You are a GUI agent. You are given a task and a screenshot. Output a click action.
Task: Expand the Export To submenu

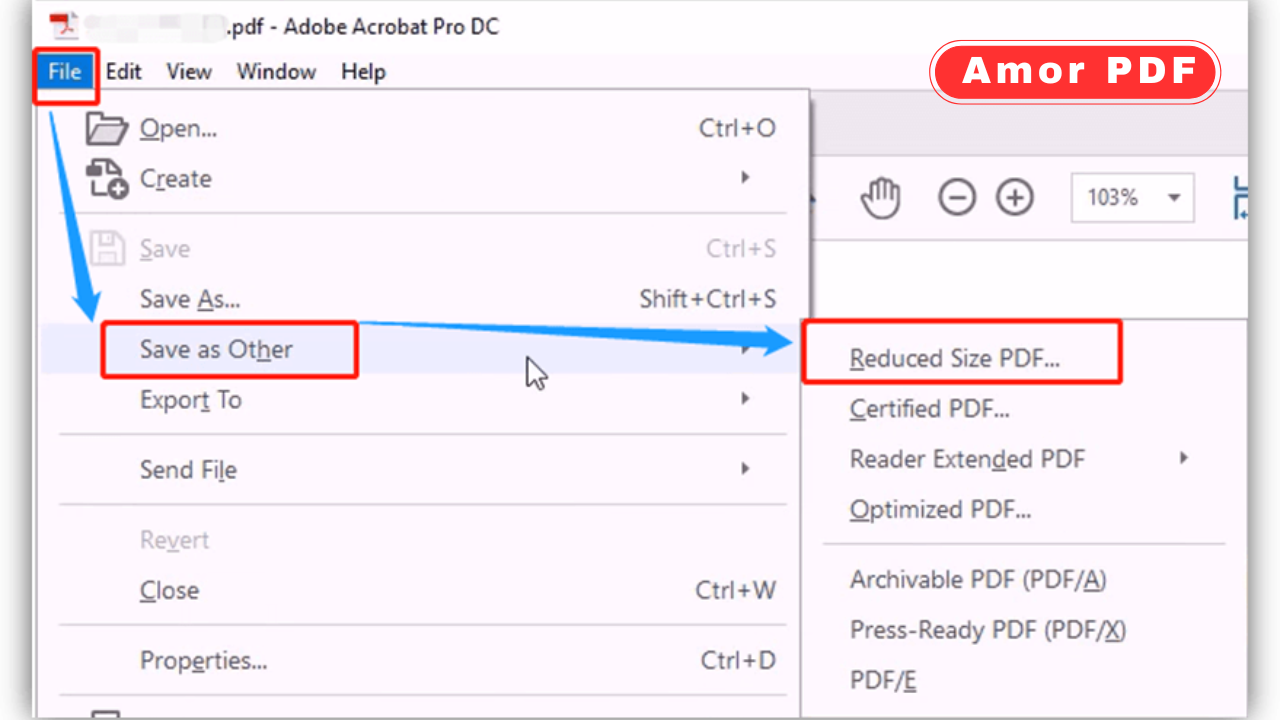click(746, 398)
